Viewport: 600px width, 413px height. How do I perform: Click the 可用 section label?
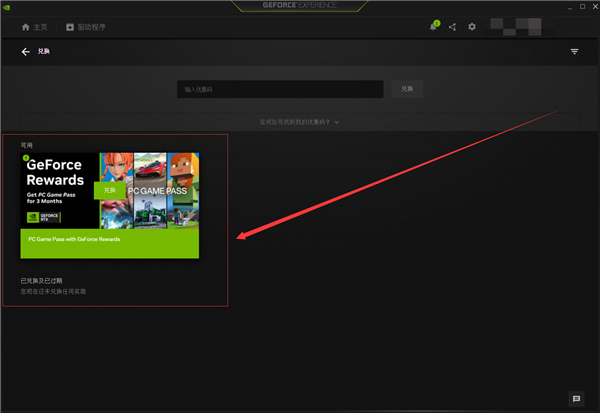coord(26,145)
